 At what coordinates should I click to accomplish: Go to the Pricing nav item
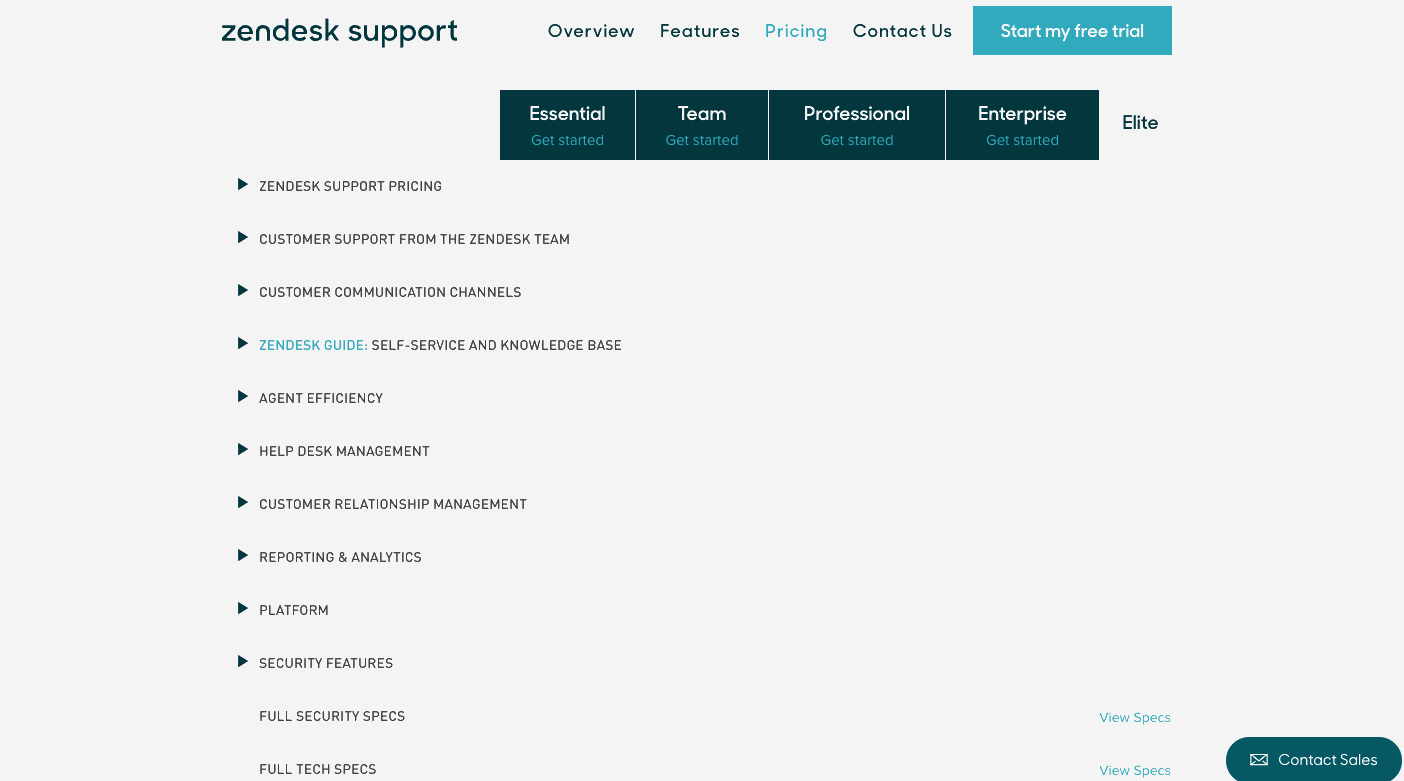796,31
